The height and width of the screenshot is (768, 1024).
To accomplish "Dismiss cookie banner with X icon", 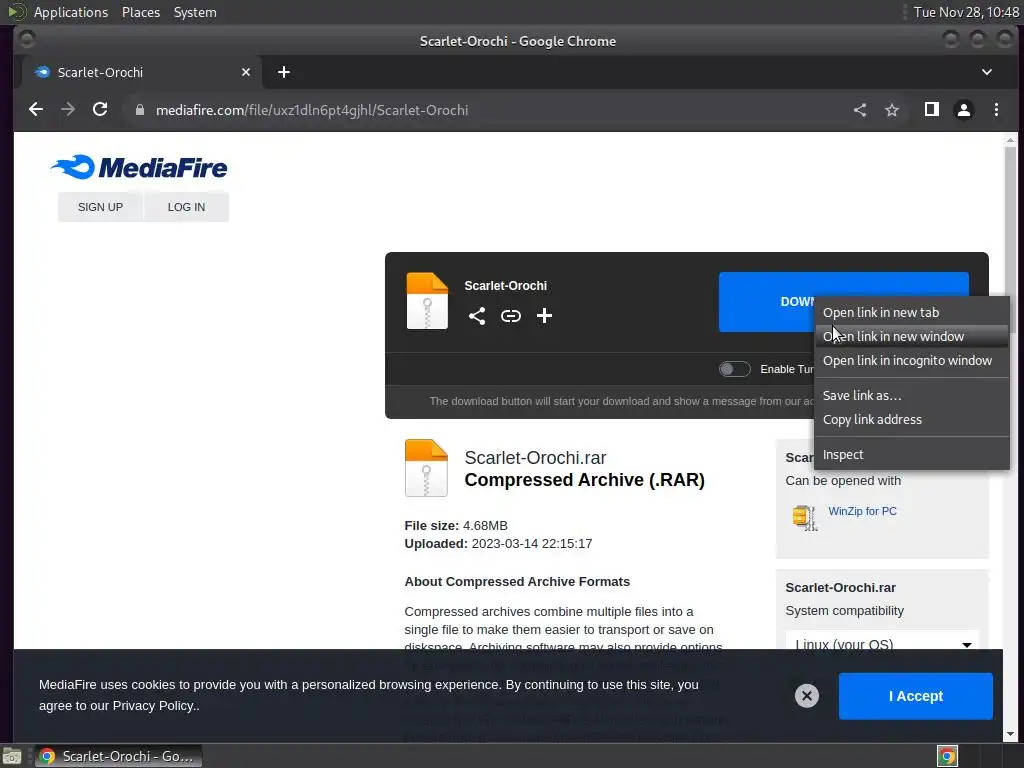I will [x=807, y=696].
